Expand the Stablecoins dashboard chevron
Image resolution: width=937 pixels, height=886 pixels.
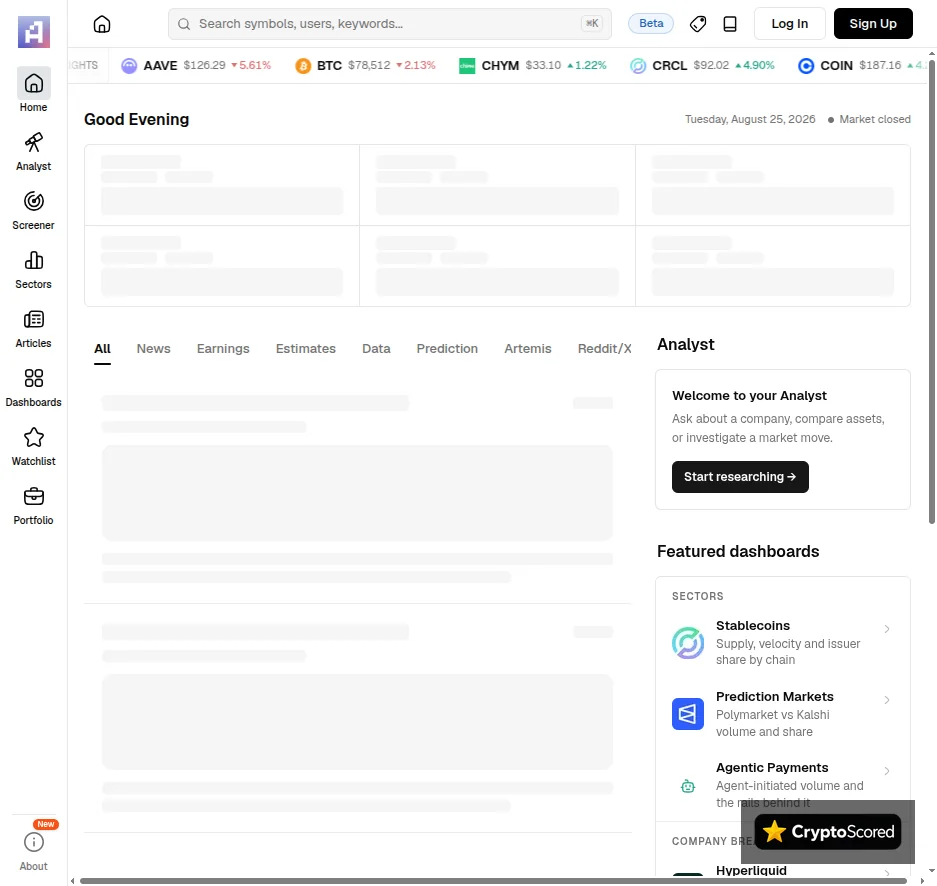pos(887,629)
